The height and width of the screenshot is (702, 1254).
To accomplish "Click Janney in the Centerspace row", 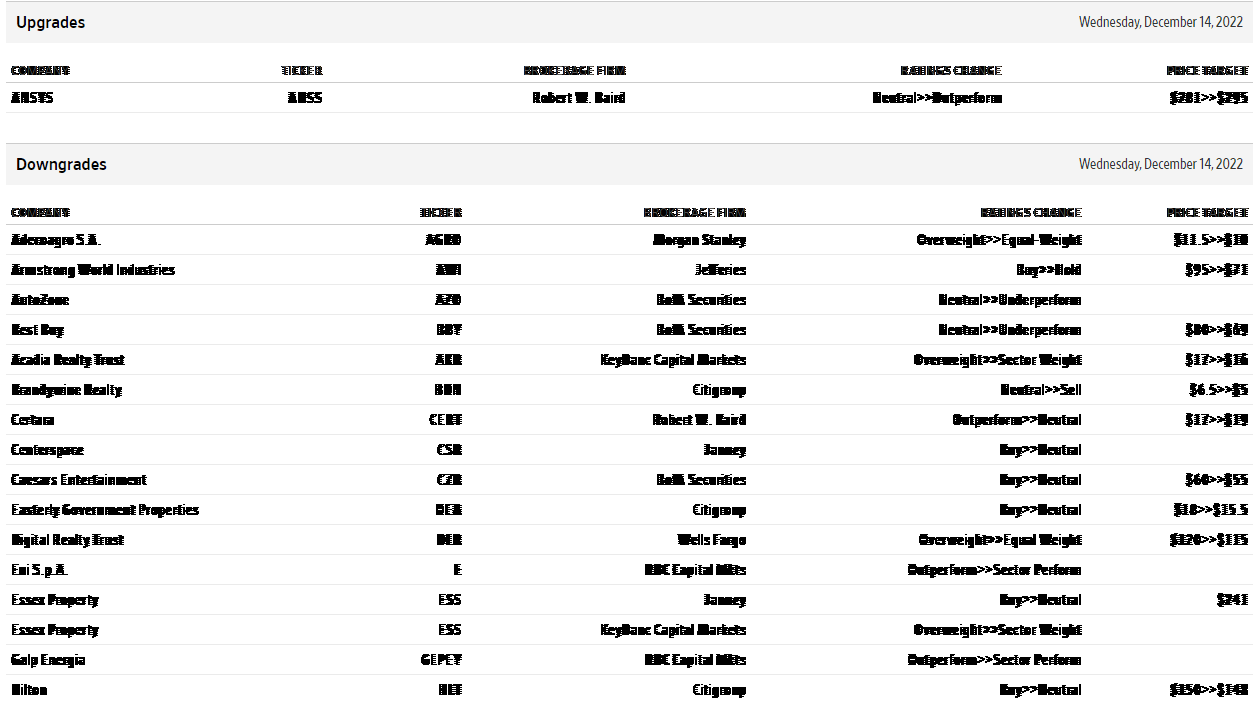I will (x=725, y=450).
